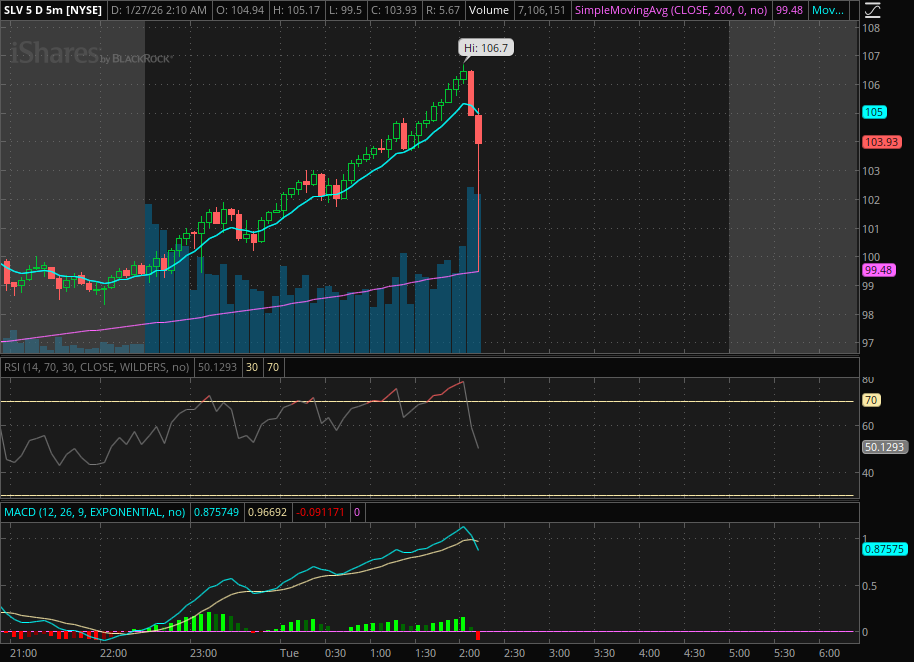Screen dimensions: 914x662
Task: Click the cyan 0.87575 tag on the MACD axis
Action: tap(884, 549)
